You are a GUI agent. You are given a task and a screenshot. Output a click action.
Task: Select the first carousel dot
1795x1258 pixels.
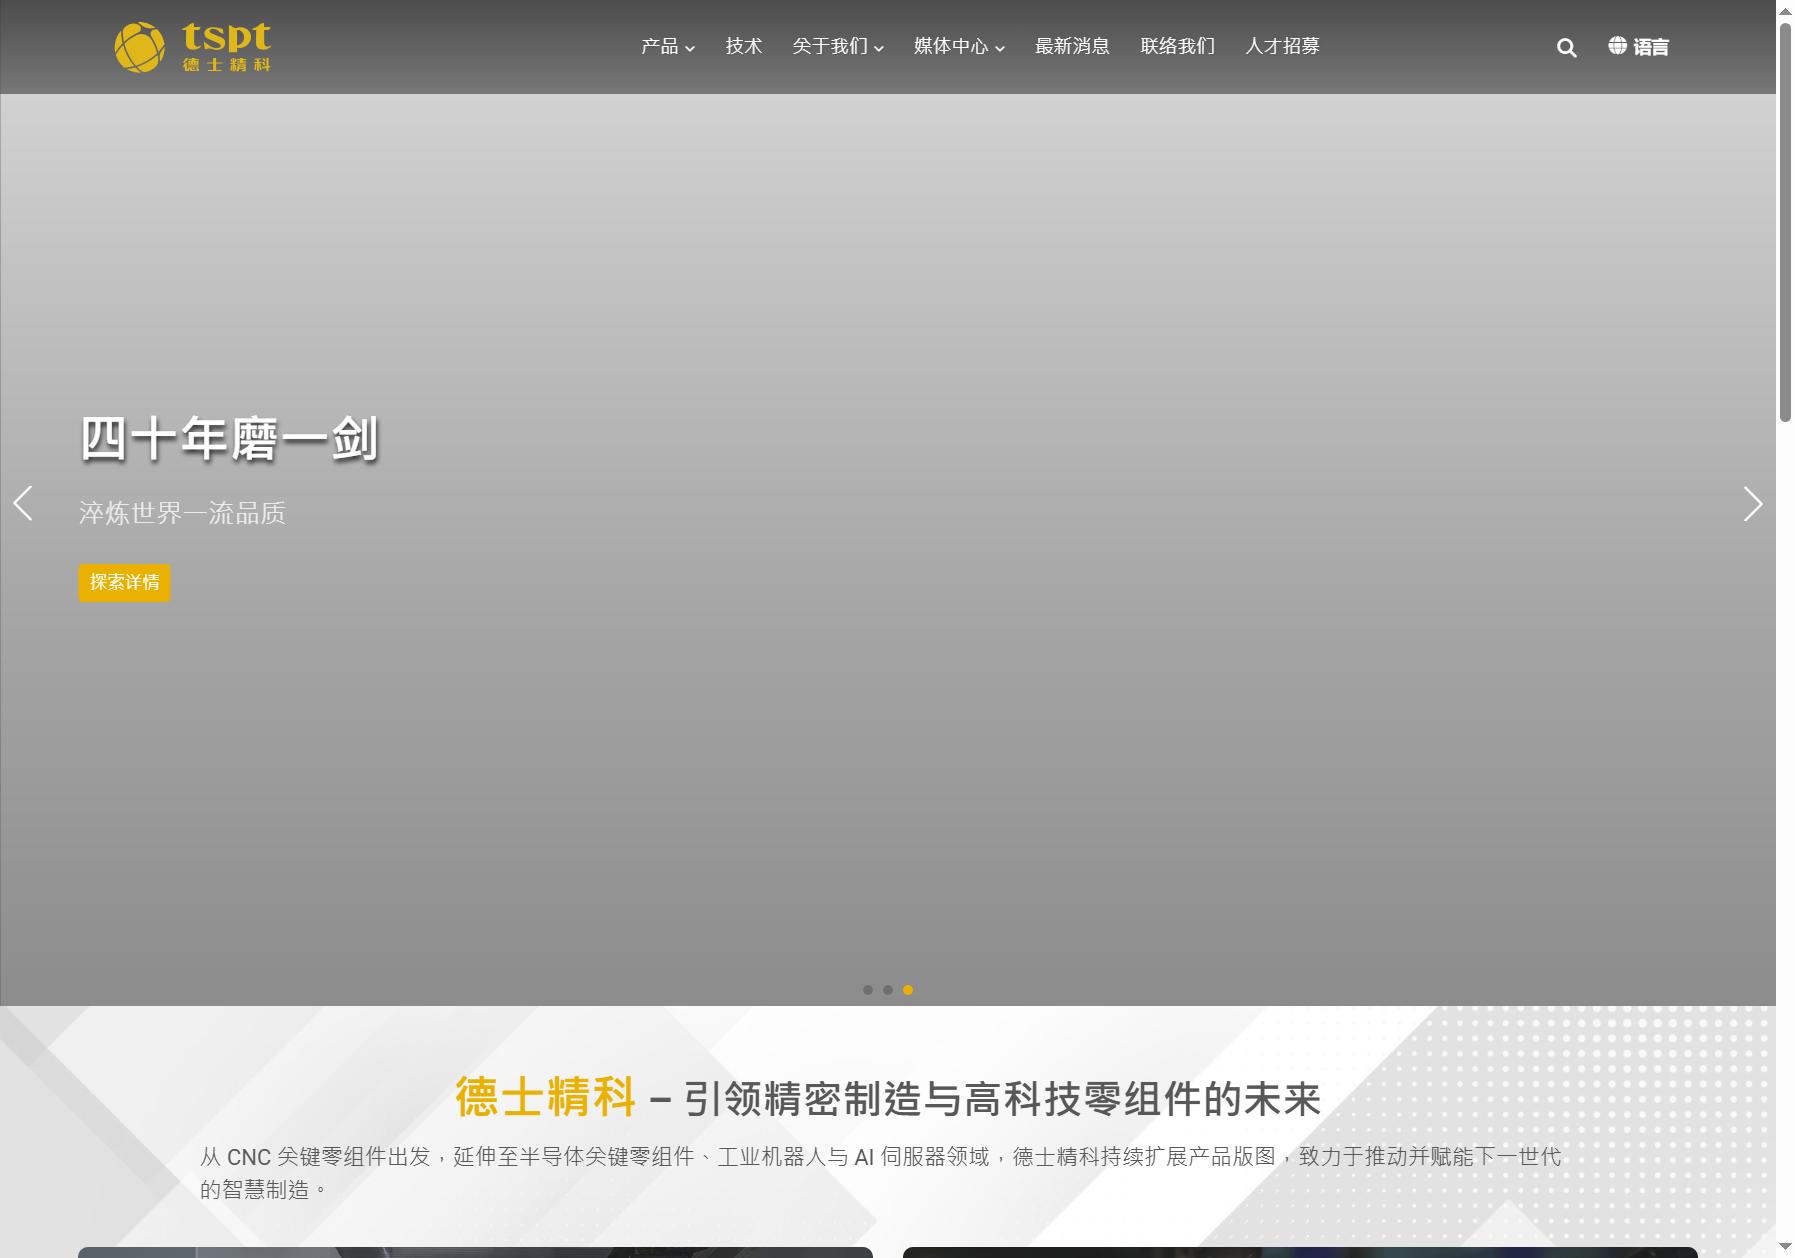coord(868,990)
